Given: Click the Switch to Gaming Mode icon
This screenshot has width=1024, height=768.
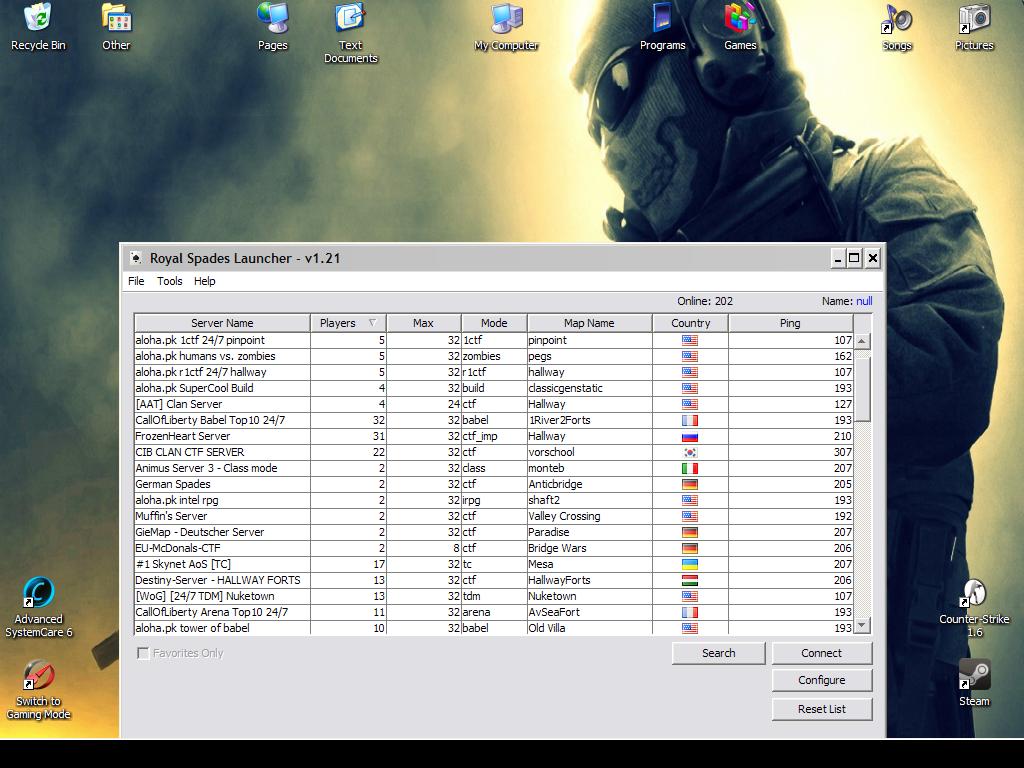Looking at the screenshot, I should coord(38,676).
